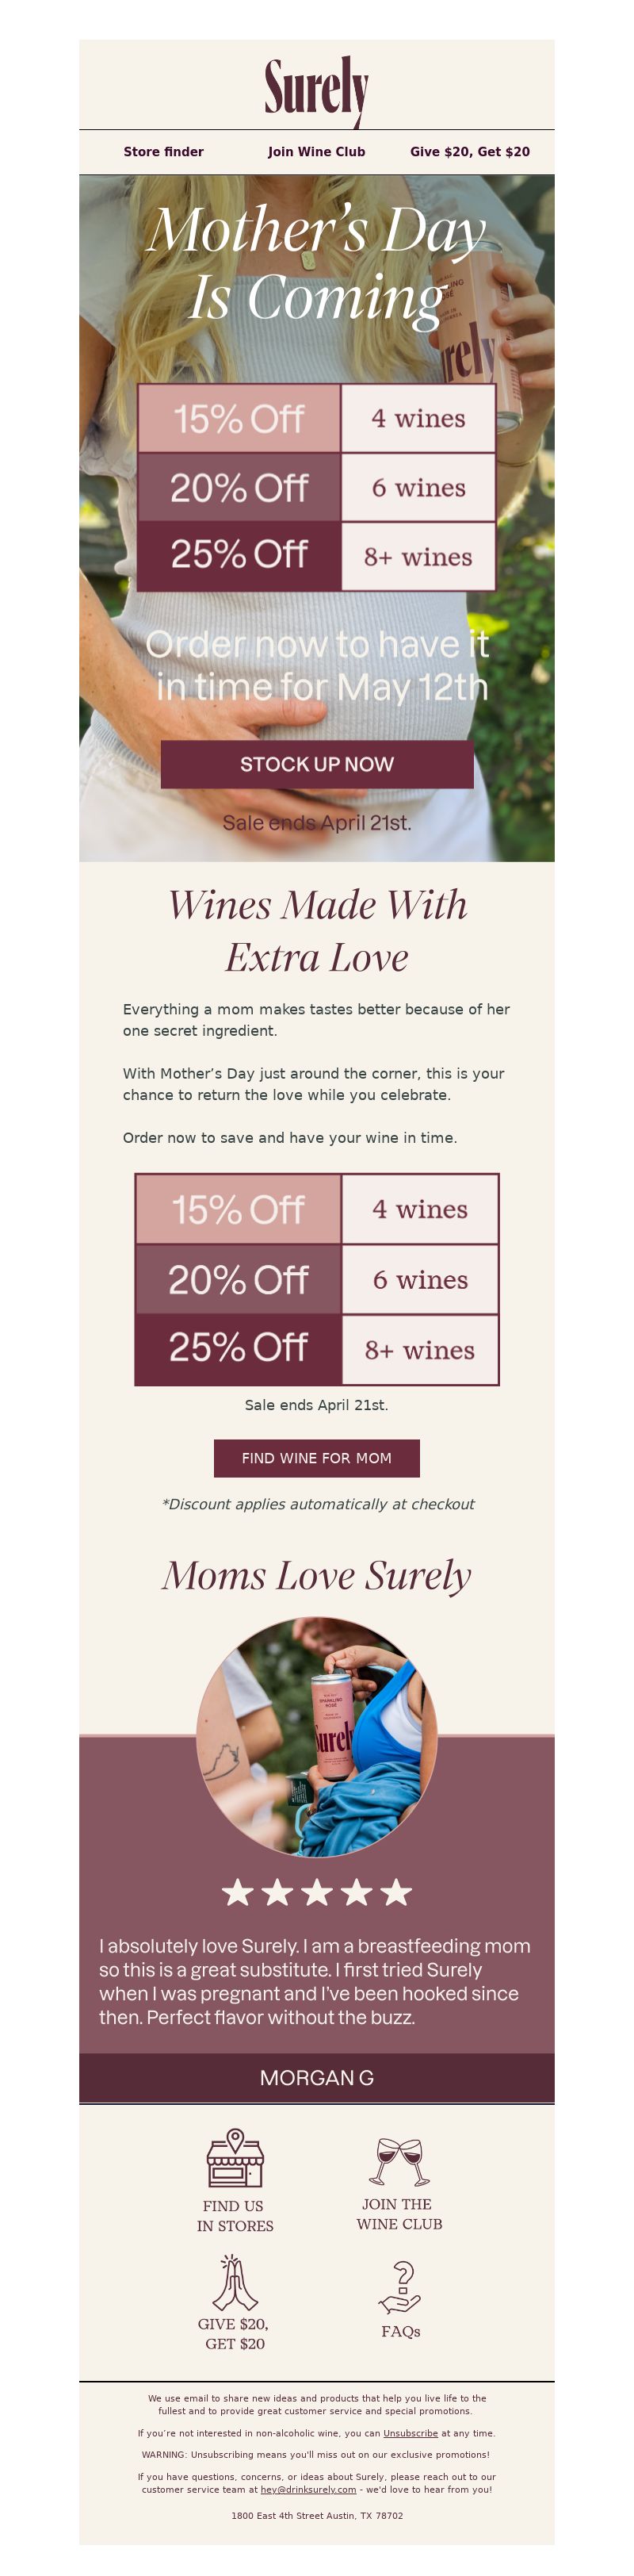This screenshot has height=2576, width=634.
Task: Click the Surely logo at top
Action: [316, 90]
